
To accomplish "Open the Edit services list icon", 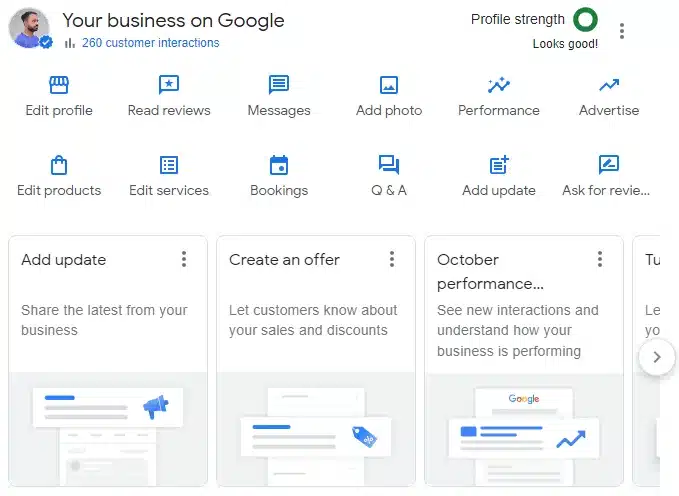I will (x=169, y=165).
